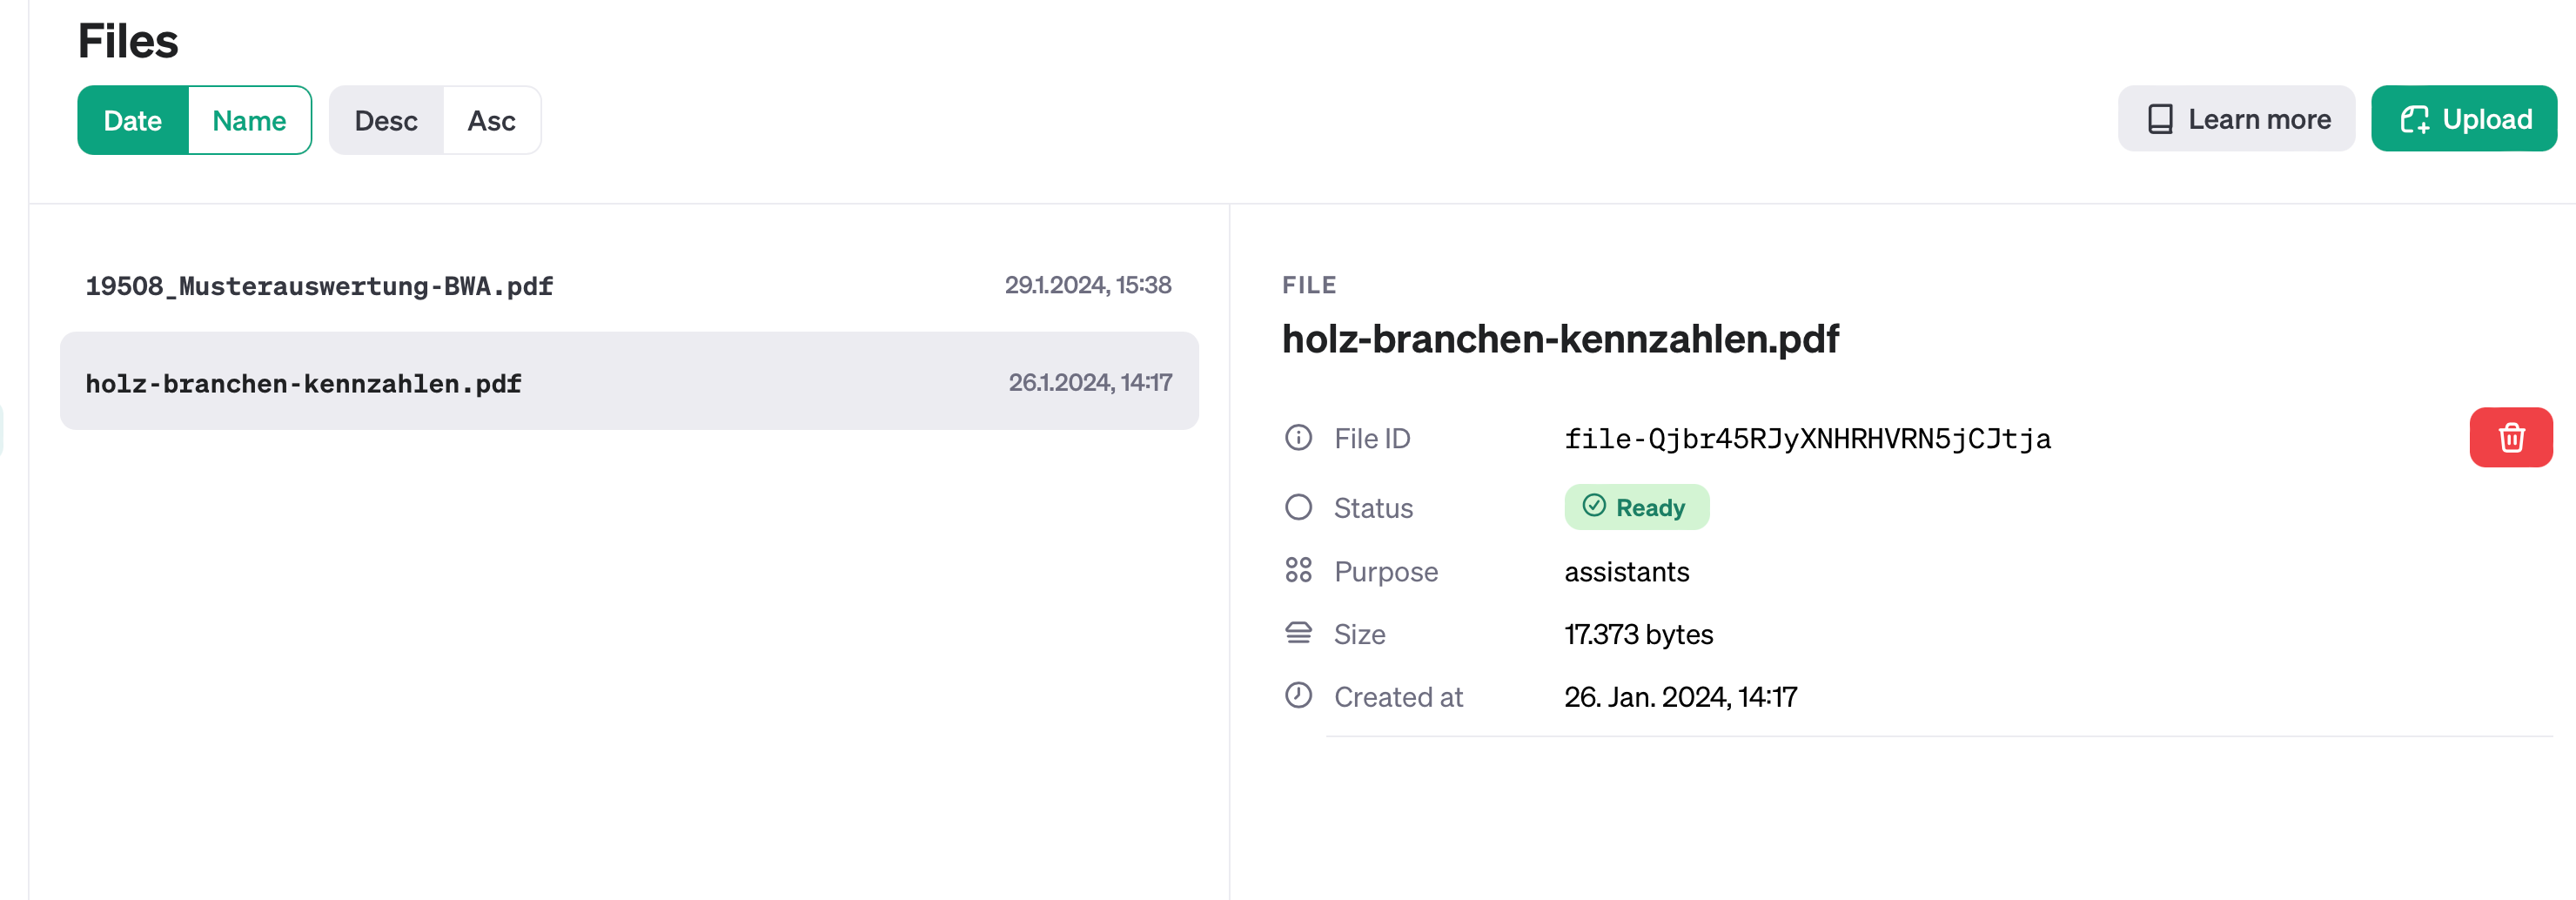The image size is (2576, 900).
Task: Switch to Asc sort order
Action: coord(491,121)
